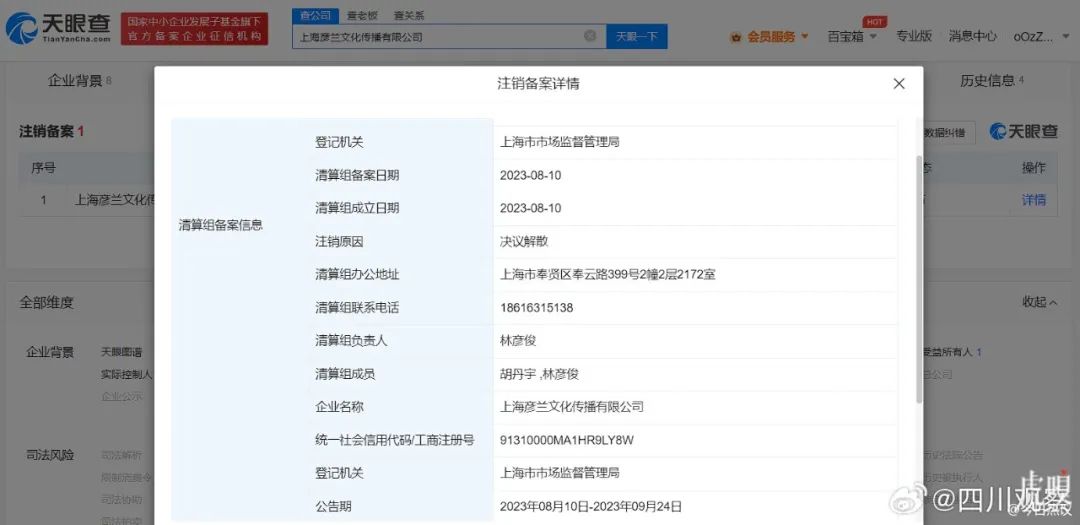Collapse the 全部维度 section with 收起
Screen dimensions: 1080x525
click(1040, 302)
